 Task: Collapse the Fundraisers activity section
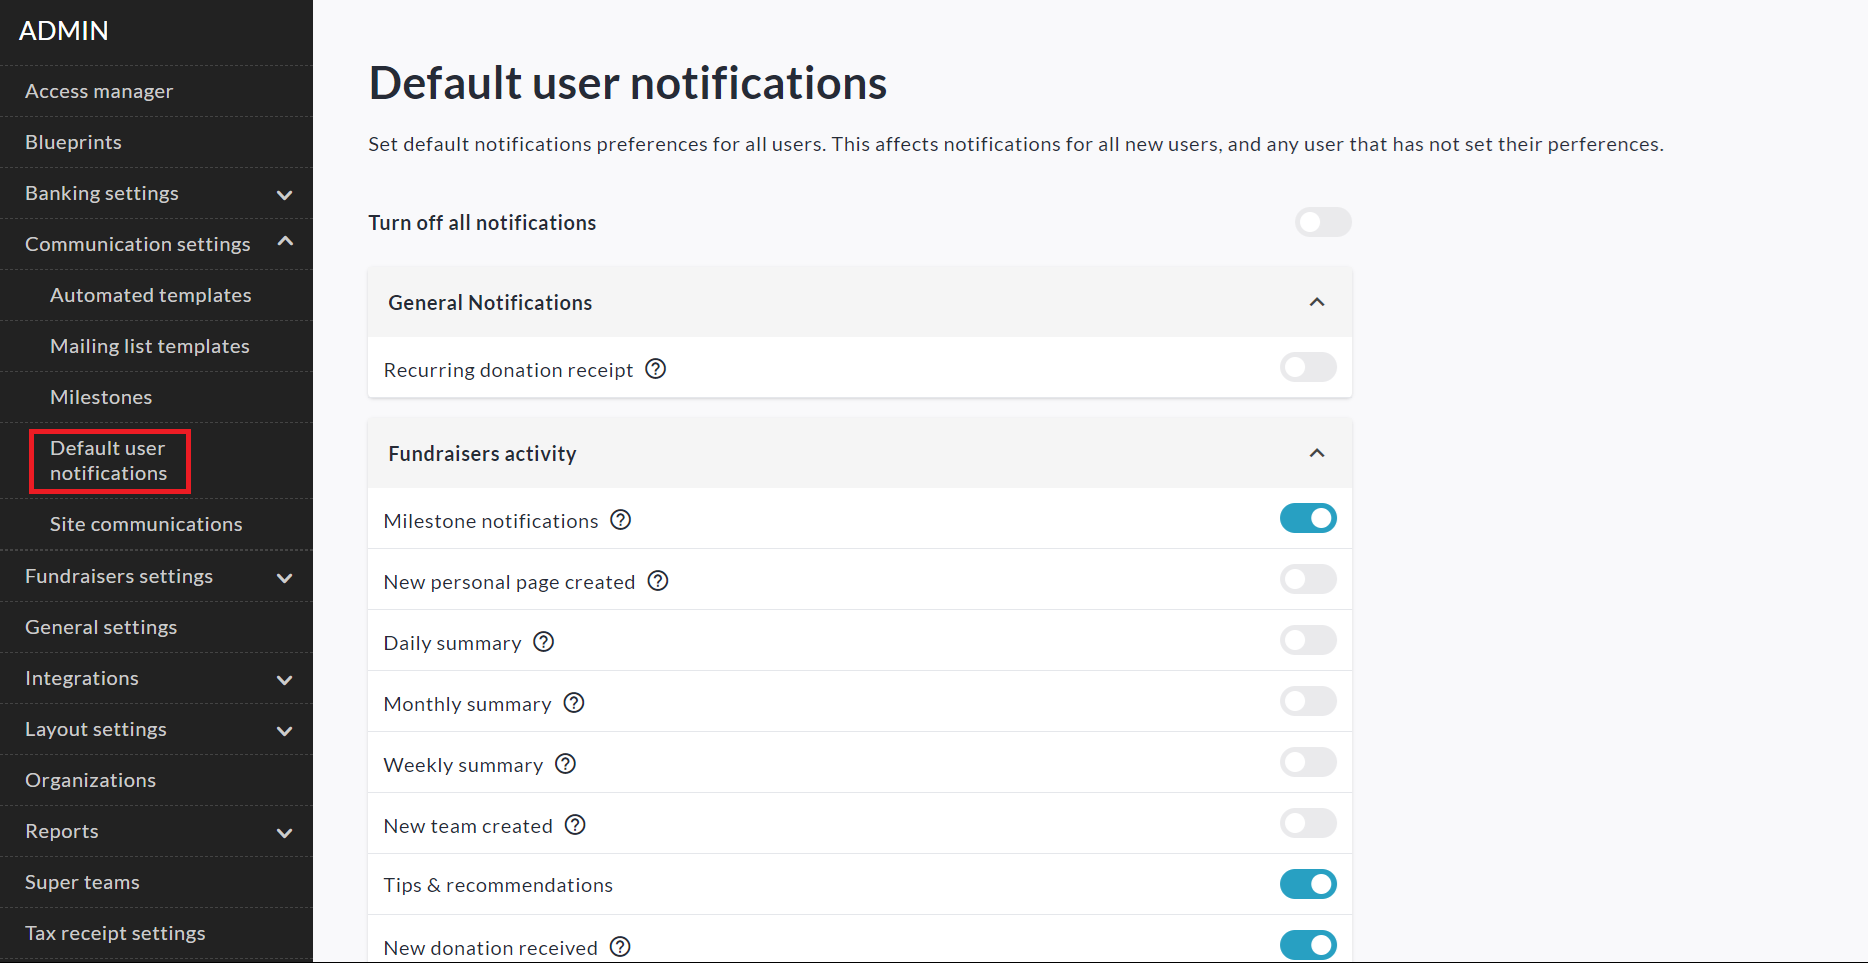[x=1316, y=453]
